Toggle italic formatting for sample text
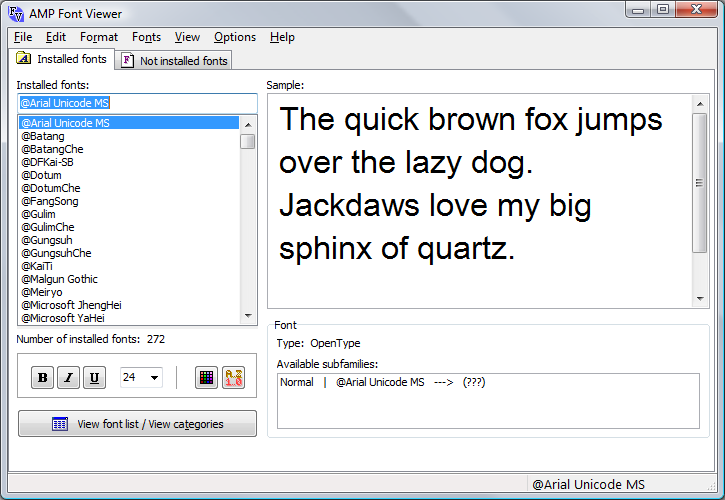Image resolution: width=725 pixels, height=500 pixels. 69,377
